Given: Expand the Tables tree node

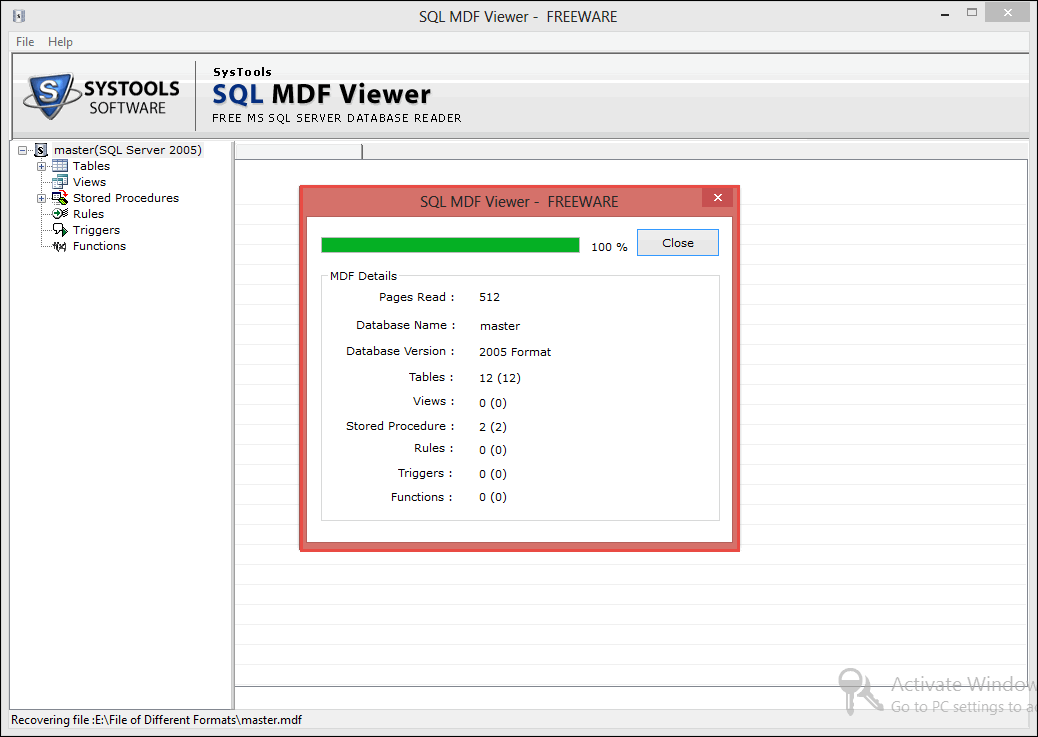Looking at the screenshot, I should pos(40,166).
